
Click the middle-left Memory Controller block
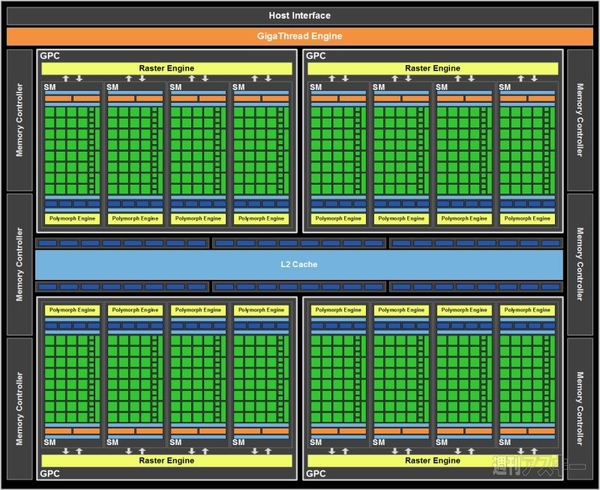coord(18,264)
